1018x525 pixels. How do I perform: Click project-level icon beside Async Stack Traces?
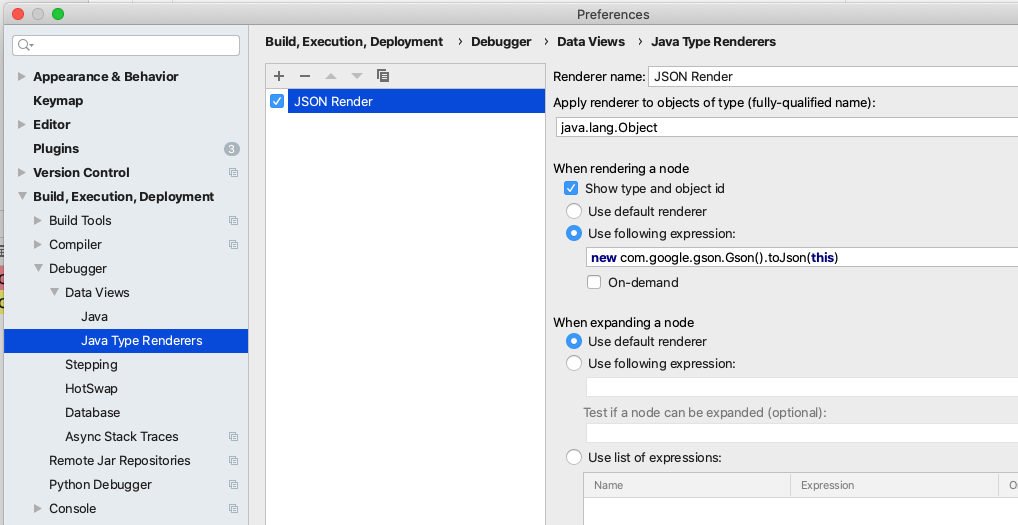click(x=233, y=437)
